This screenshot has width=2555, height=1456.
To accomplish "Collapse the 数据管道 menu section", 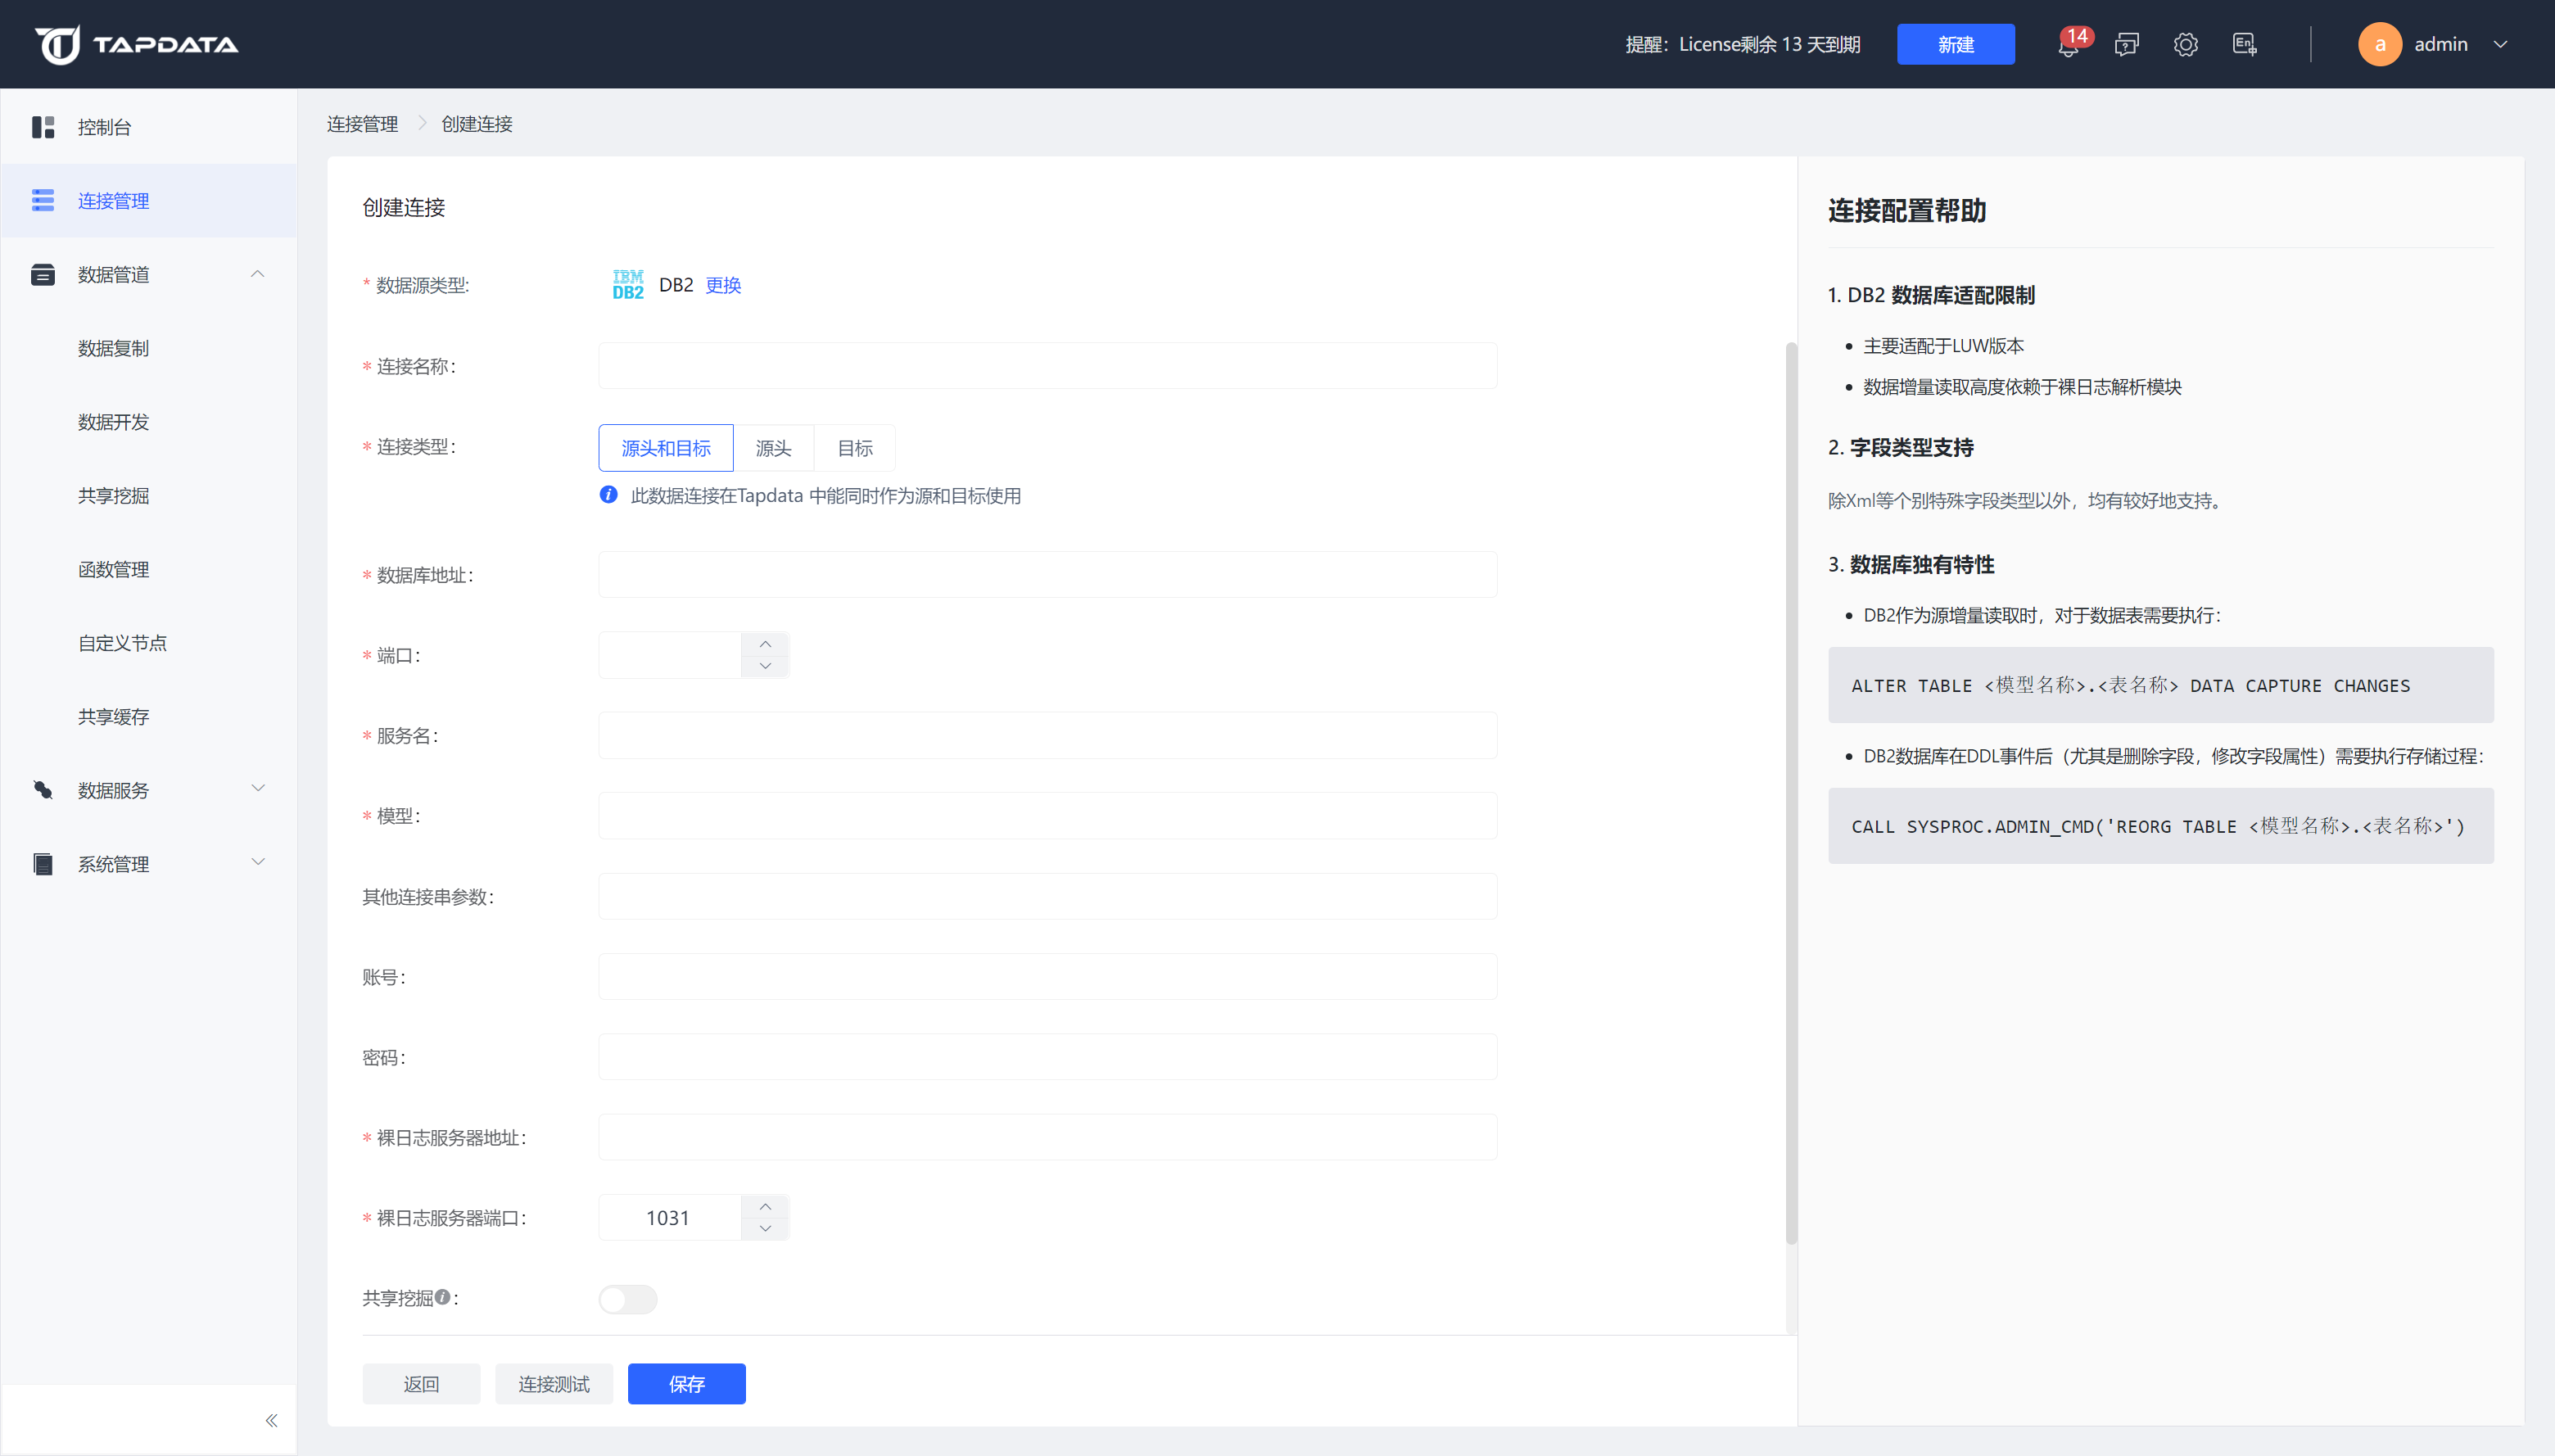I will pos(258,274).
